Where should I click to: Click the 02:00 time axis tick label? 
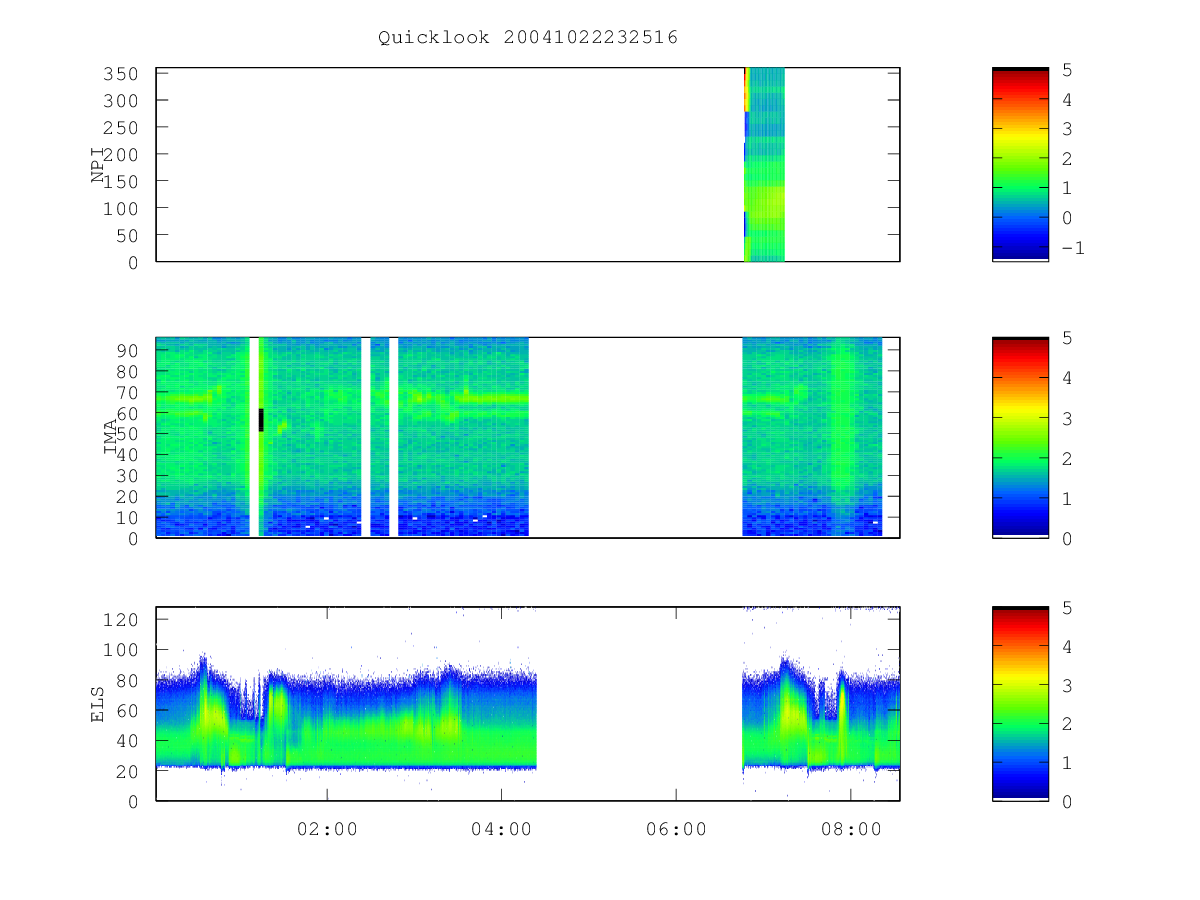pyautogui.click(x=327, y=830)
